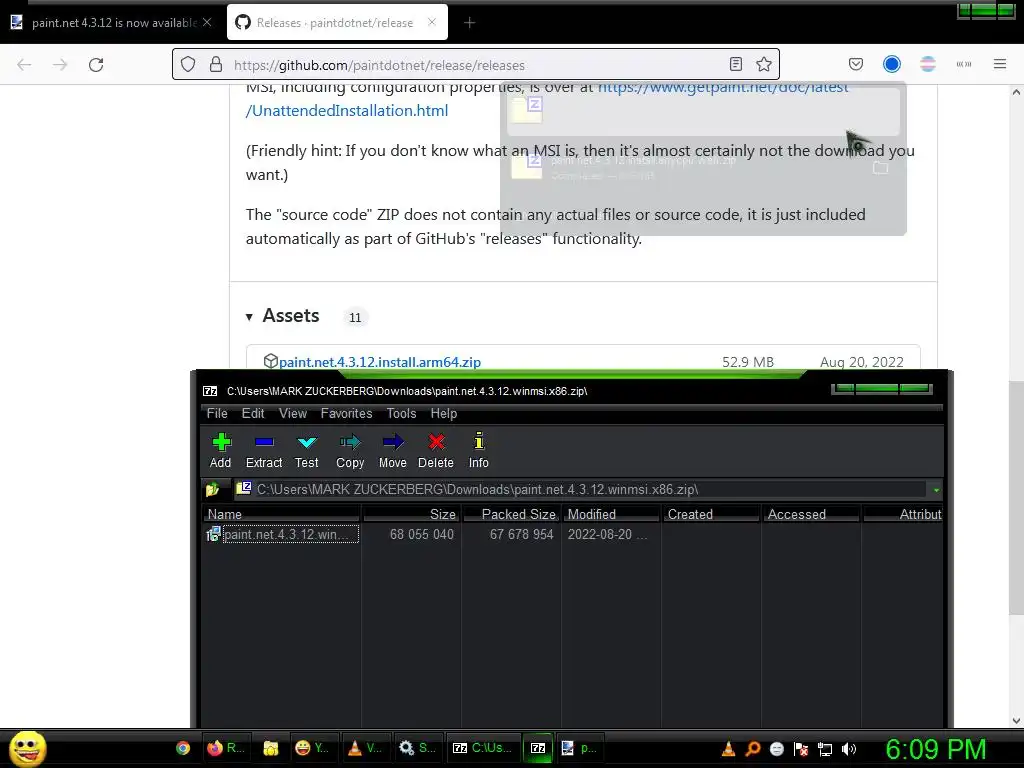Click the browser page vertical scrollbar
This screenshot has width=1024, height=768.
click(x=1016, y=496)
